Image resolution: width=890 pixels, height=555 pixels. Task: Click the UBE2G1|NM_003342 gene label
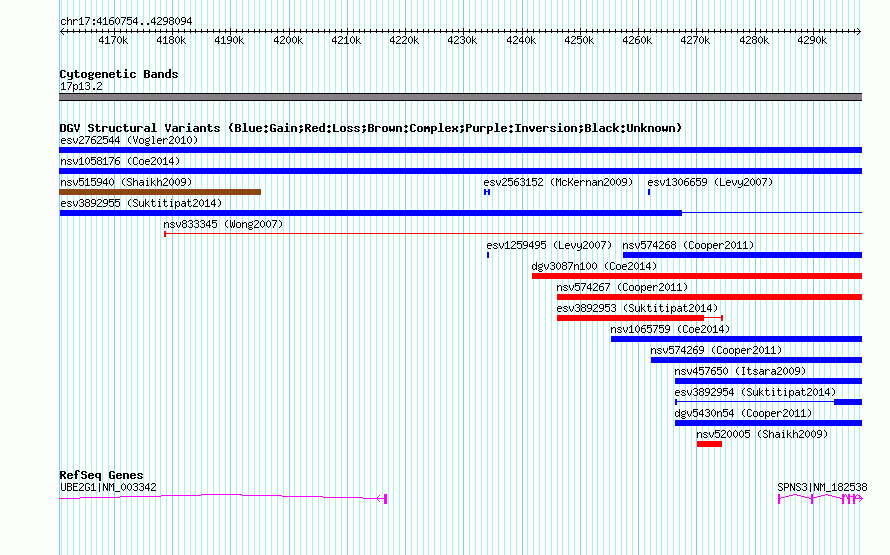(x=108, y=487)
